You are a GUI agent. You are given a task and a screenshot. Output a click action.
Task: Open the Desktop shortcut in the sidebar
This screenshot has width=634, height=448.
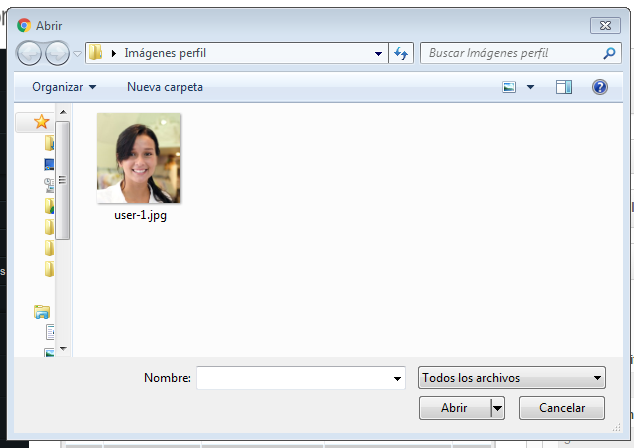click(x=49, y=164)
